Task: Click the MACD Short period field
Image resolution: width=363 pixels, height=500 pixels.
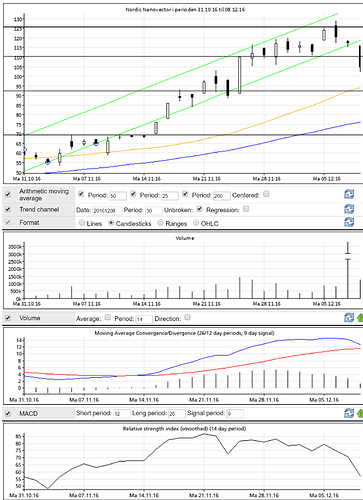Action: [122, 414]
